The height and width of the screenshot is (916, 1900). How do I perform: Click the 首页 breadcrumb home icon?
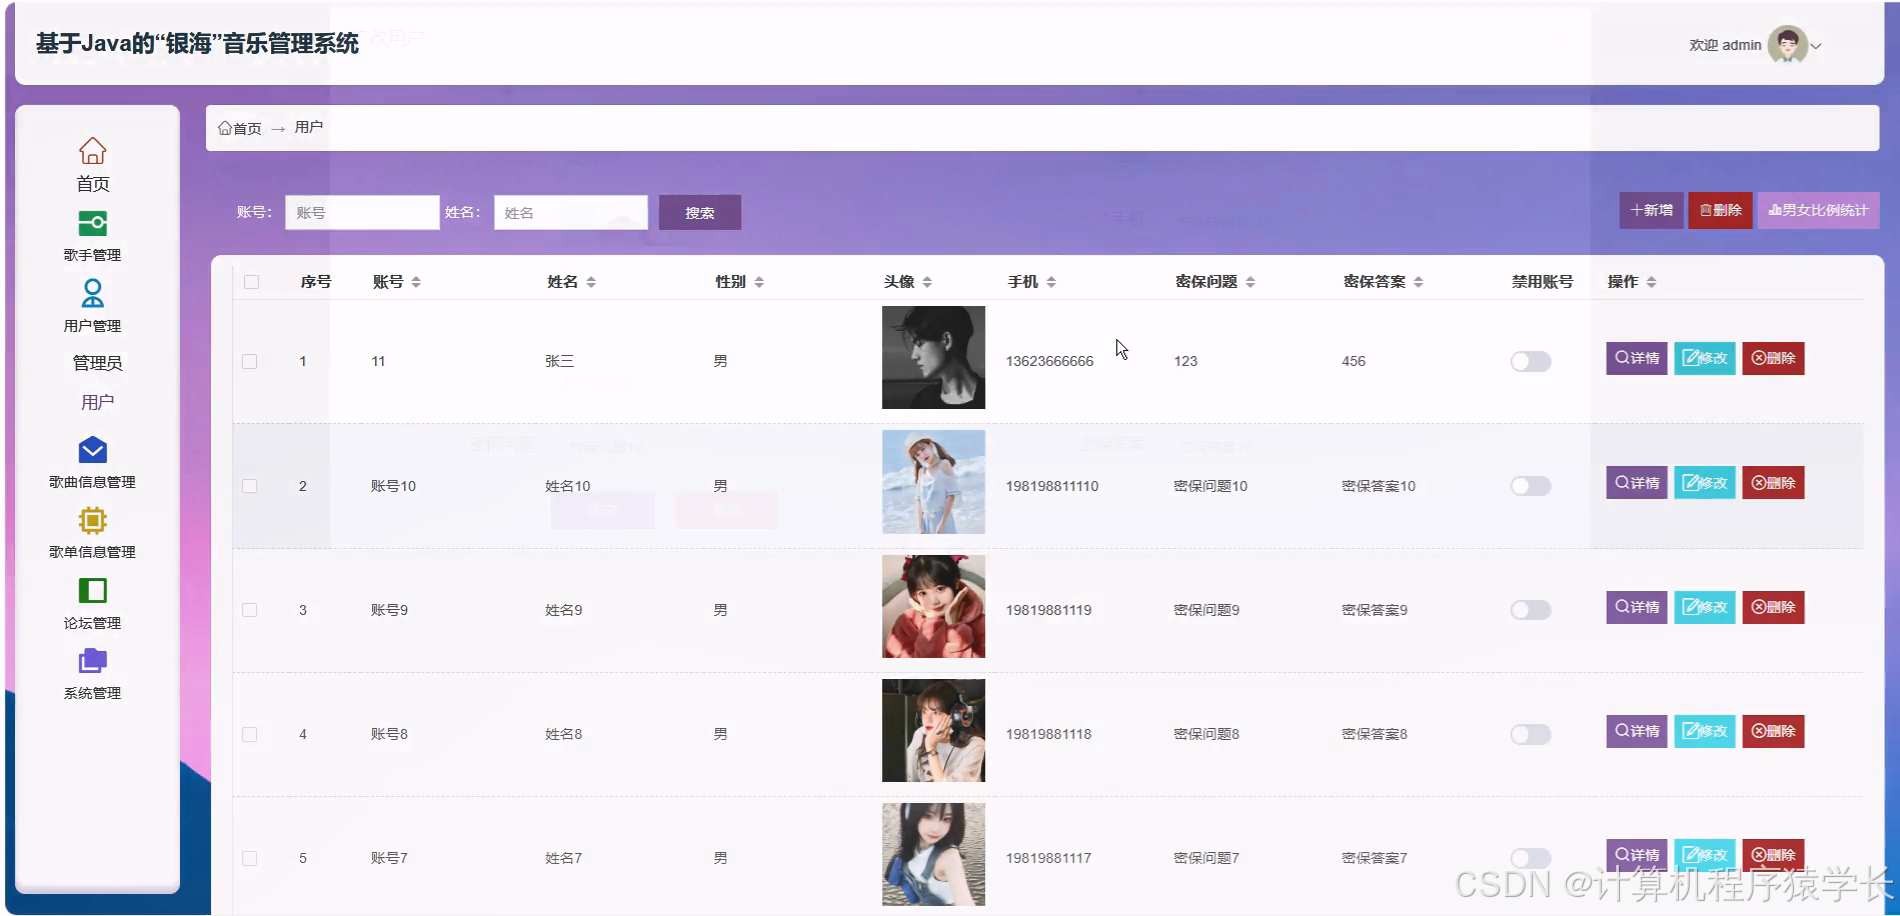[x=226, y=127]
